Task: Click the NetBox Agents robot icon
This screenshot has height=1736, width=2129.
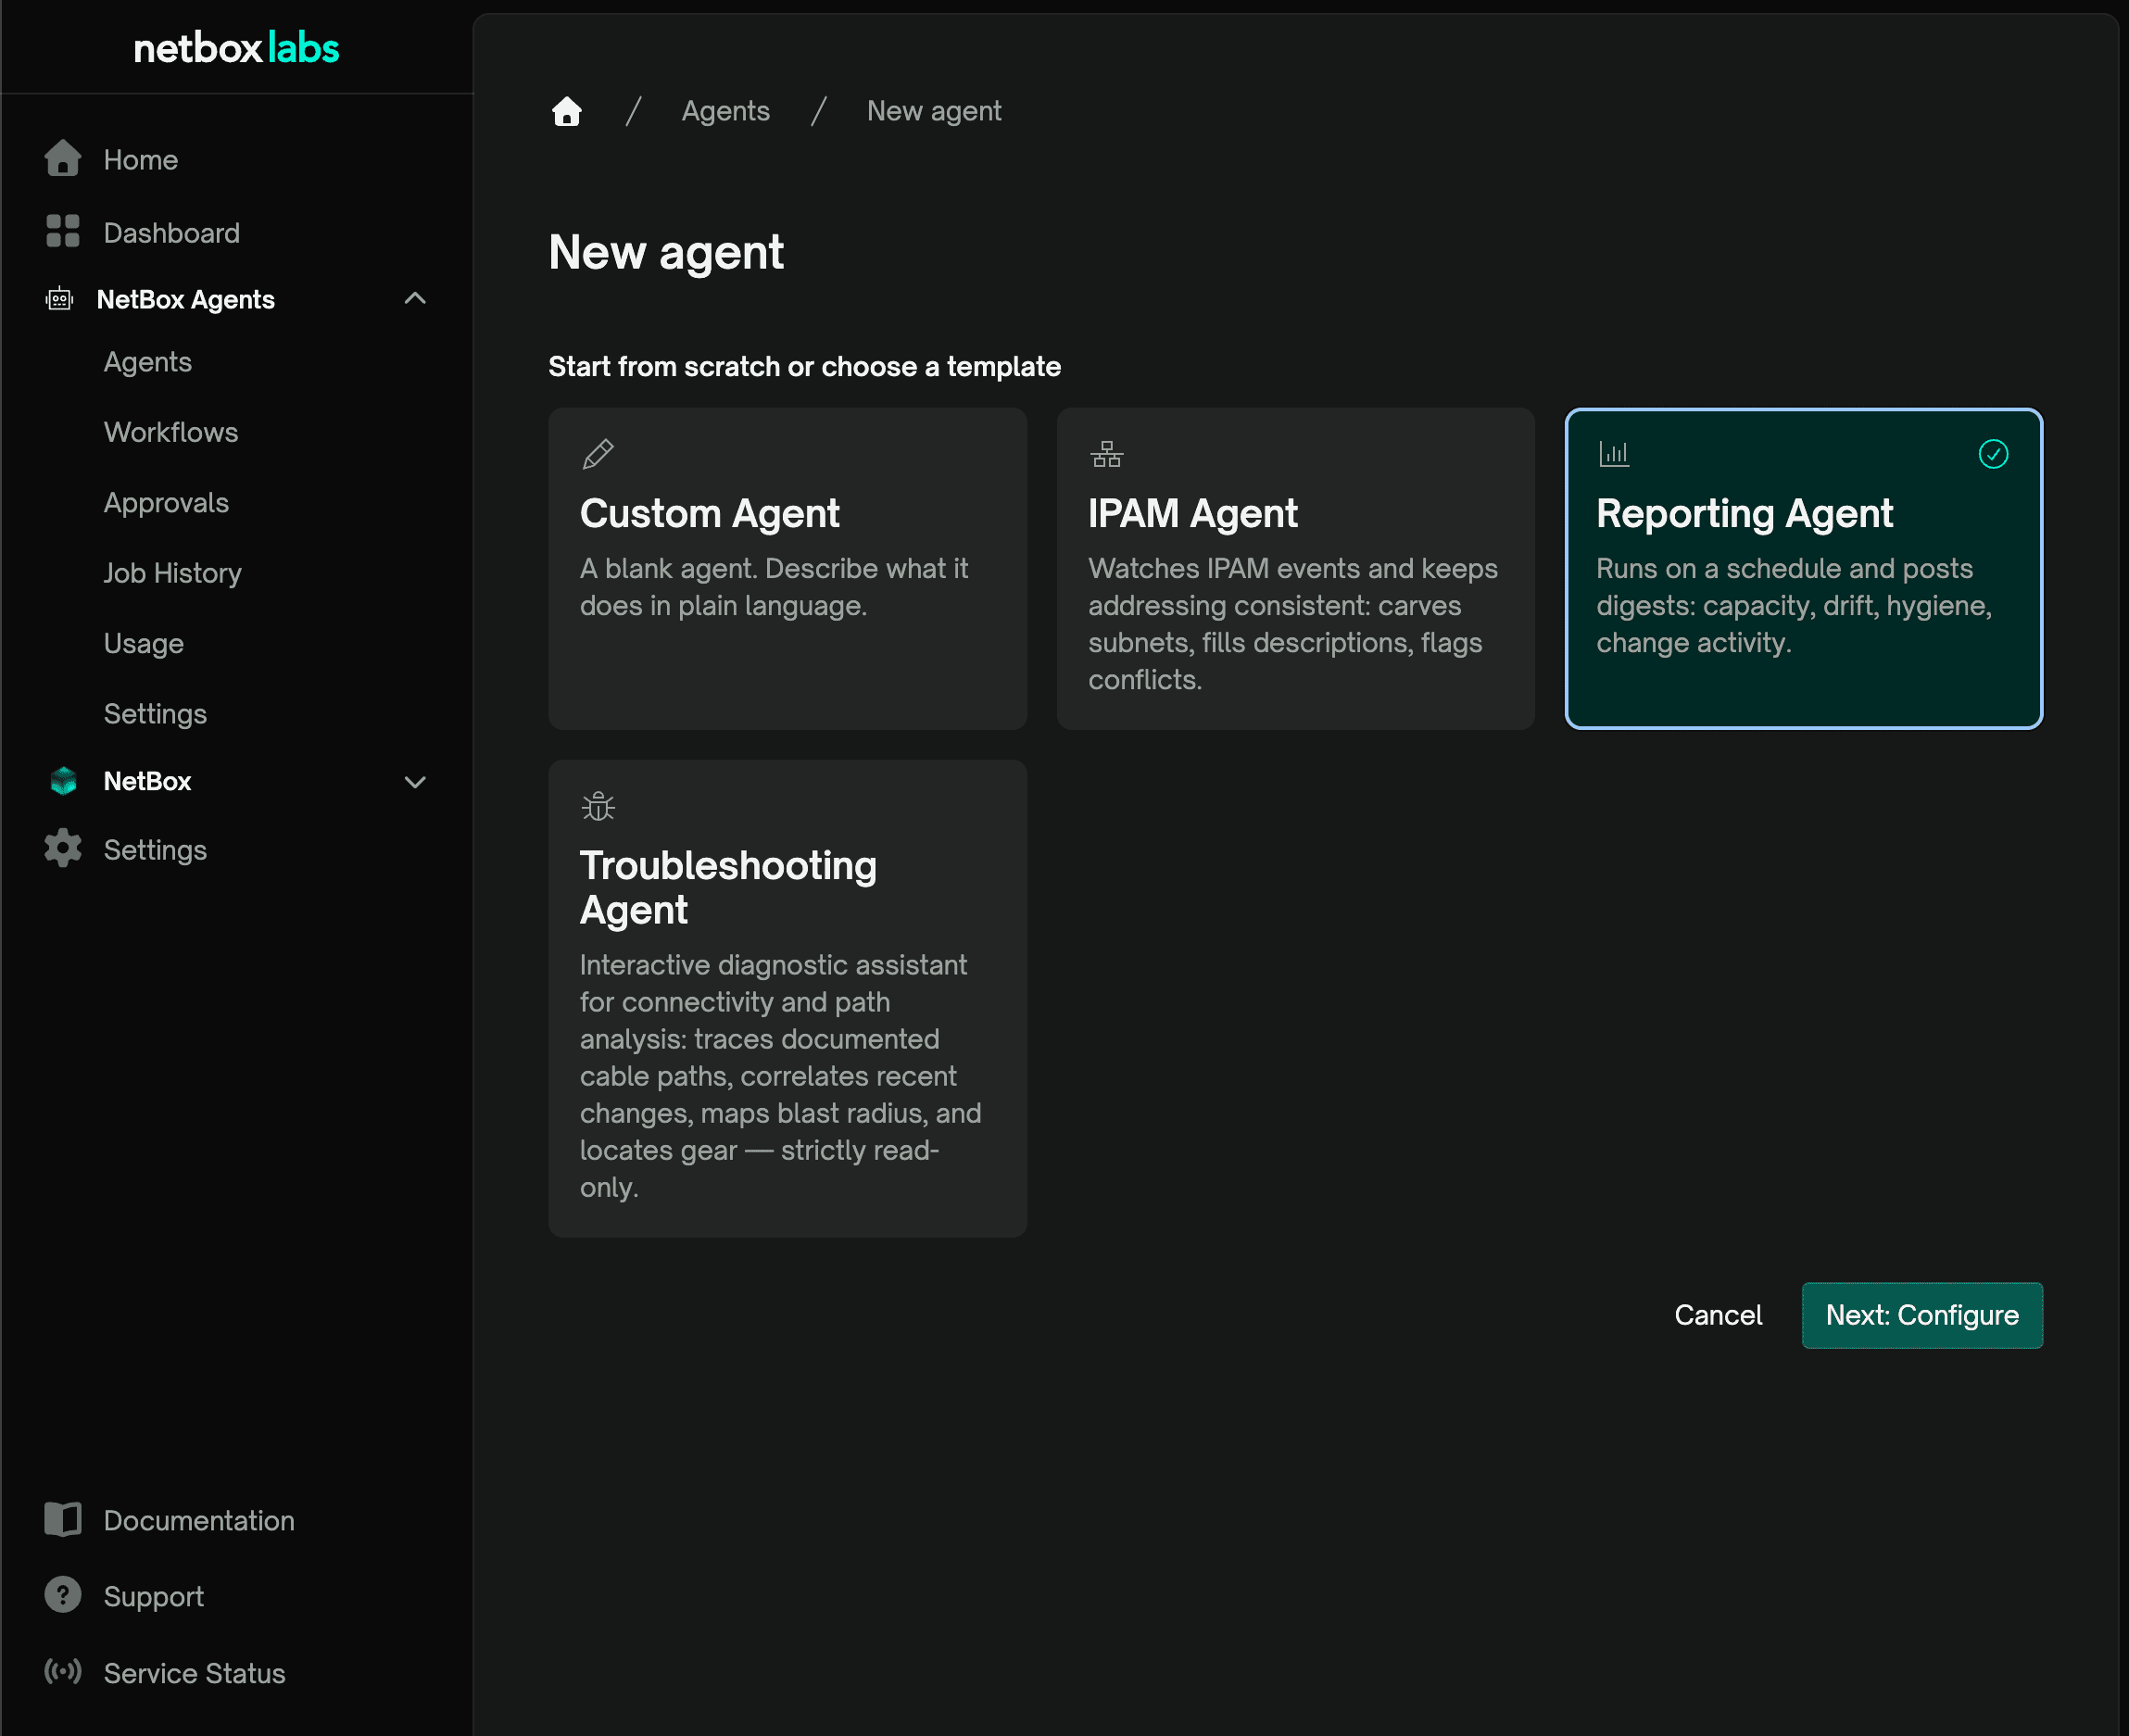Action: point(60,298)
